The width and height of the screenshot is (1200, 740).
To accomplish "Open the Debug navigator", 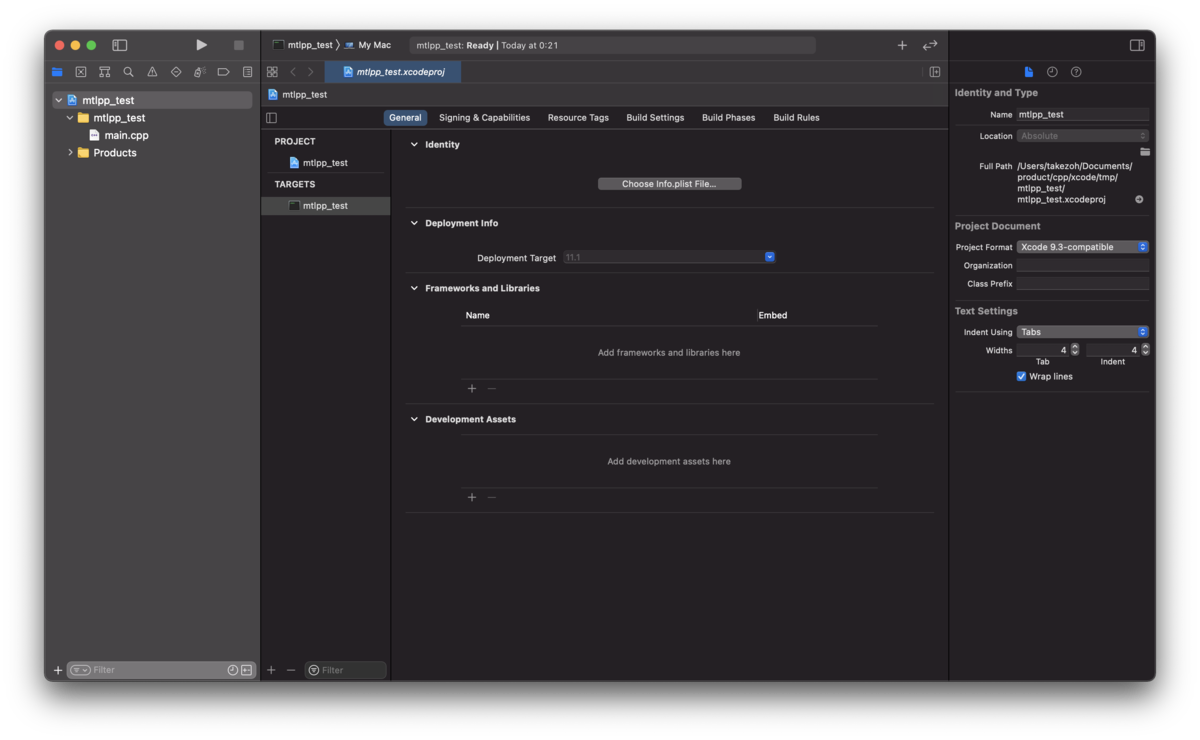I will click(x=200, y=72).
